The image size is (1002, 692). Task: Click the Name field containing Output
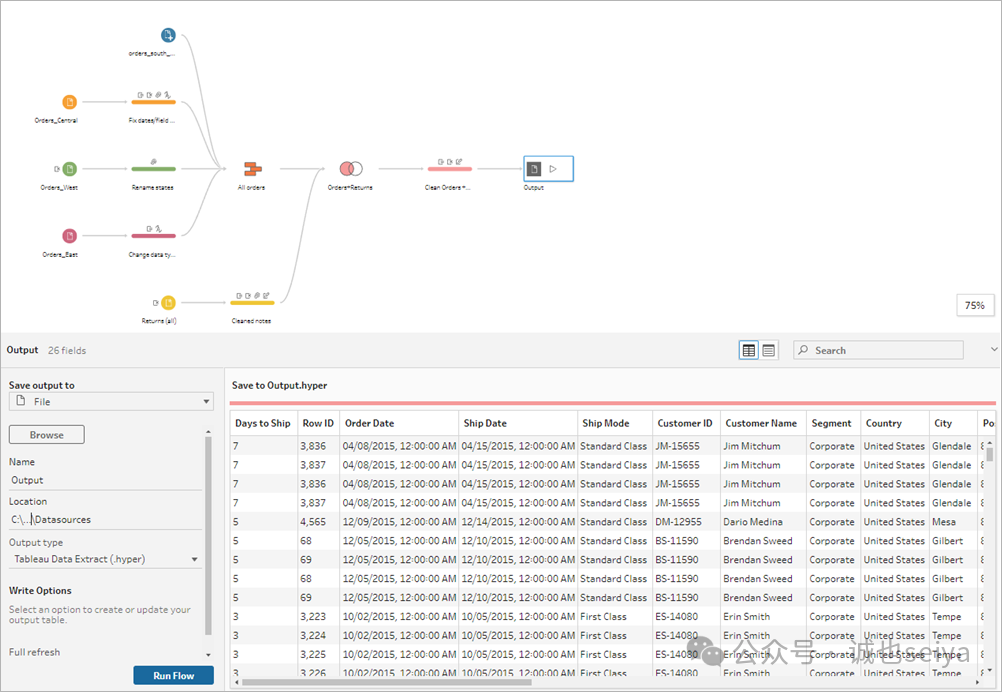pyautogui.click(x=105, y=481)
